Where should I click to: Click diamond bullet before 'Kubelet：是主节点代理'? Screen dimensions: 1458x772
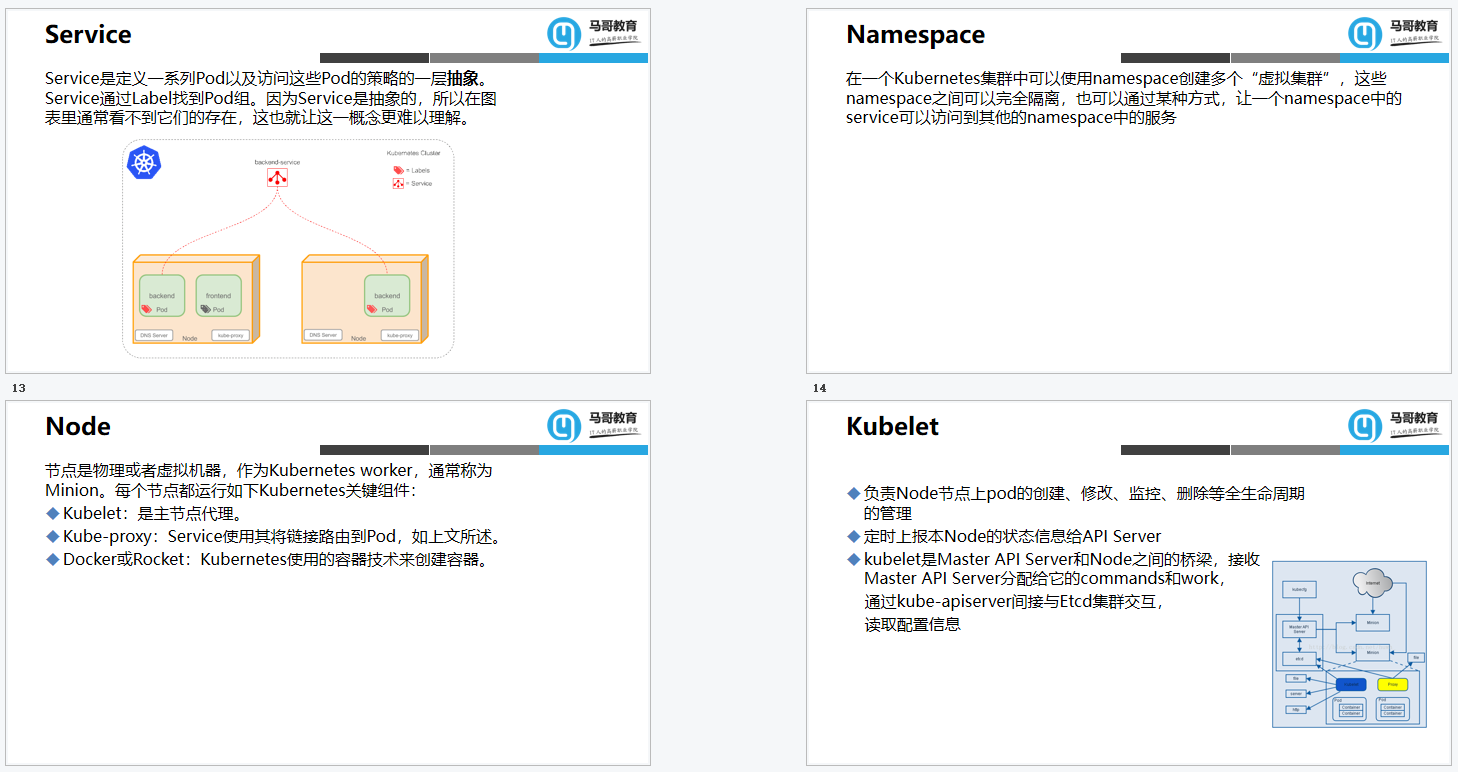(x=53, y=513)
